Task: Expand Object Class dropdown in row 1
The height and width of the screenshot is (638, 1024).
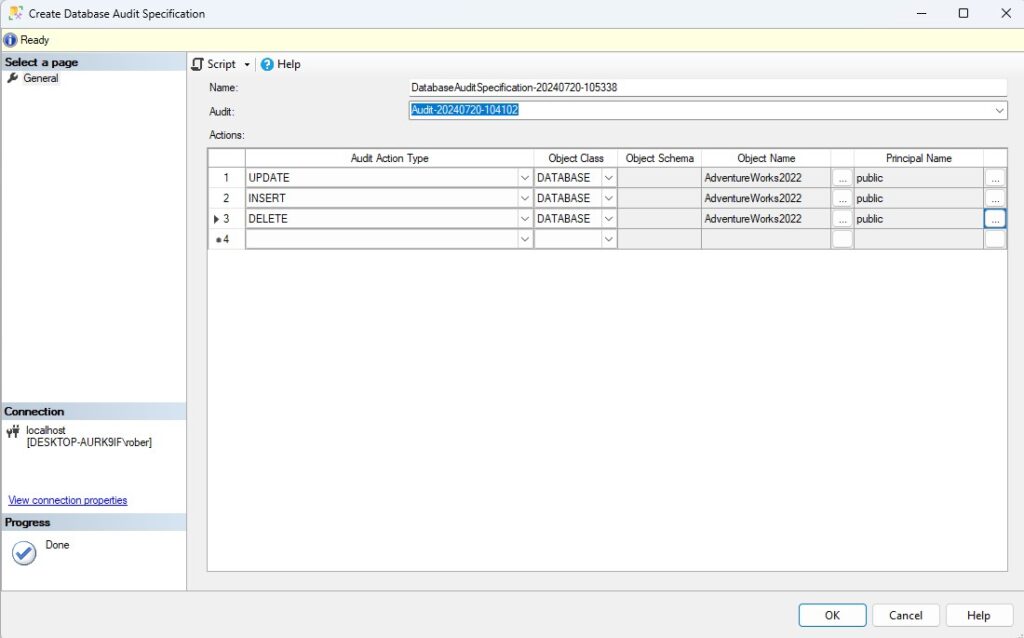Action: point(608,178)
